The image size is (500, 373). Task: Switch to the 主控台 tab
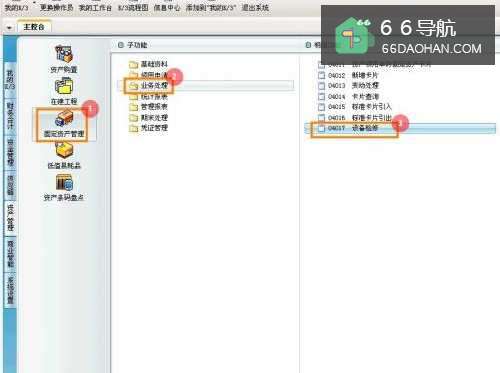(x=34, y=27)
